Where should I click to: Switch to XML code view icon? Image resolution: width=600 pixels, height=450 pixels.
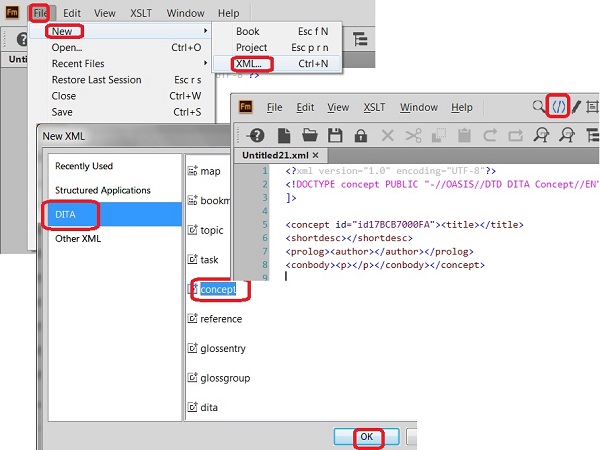point(558,106)
